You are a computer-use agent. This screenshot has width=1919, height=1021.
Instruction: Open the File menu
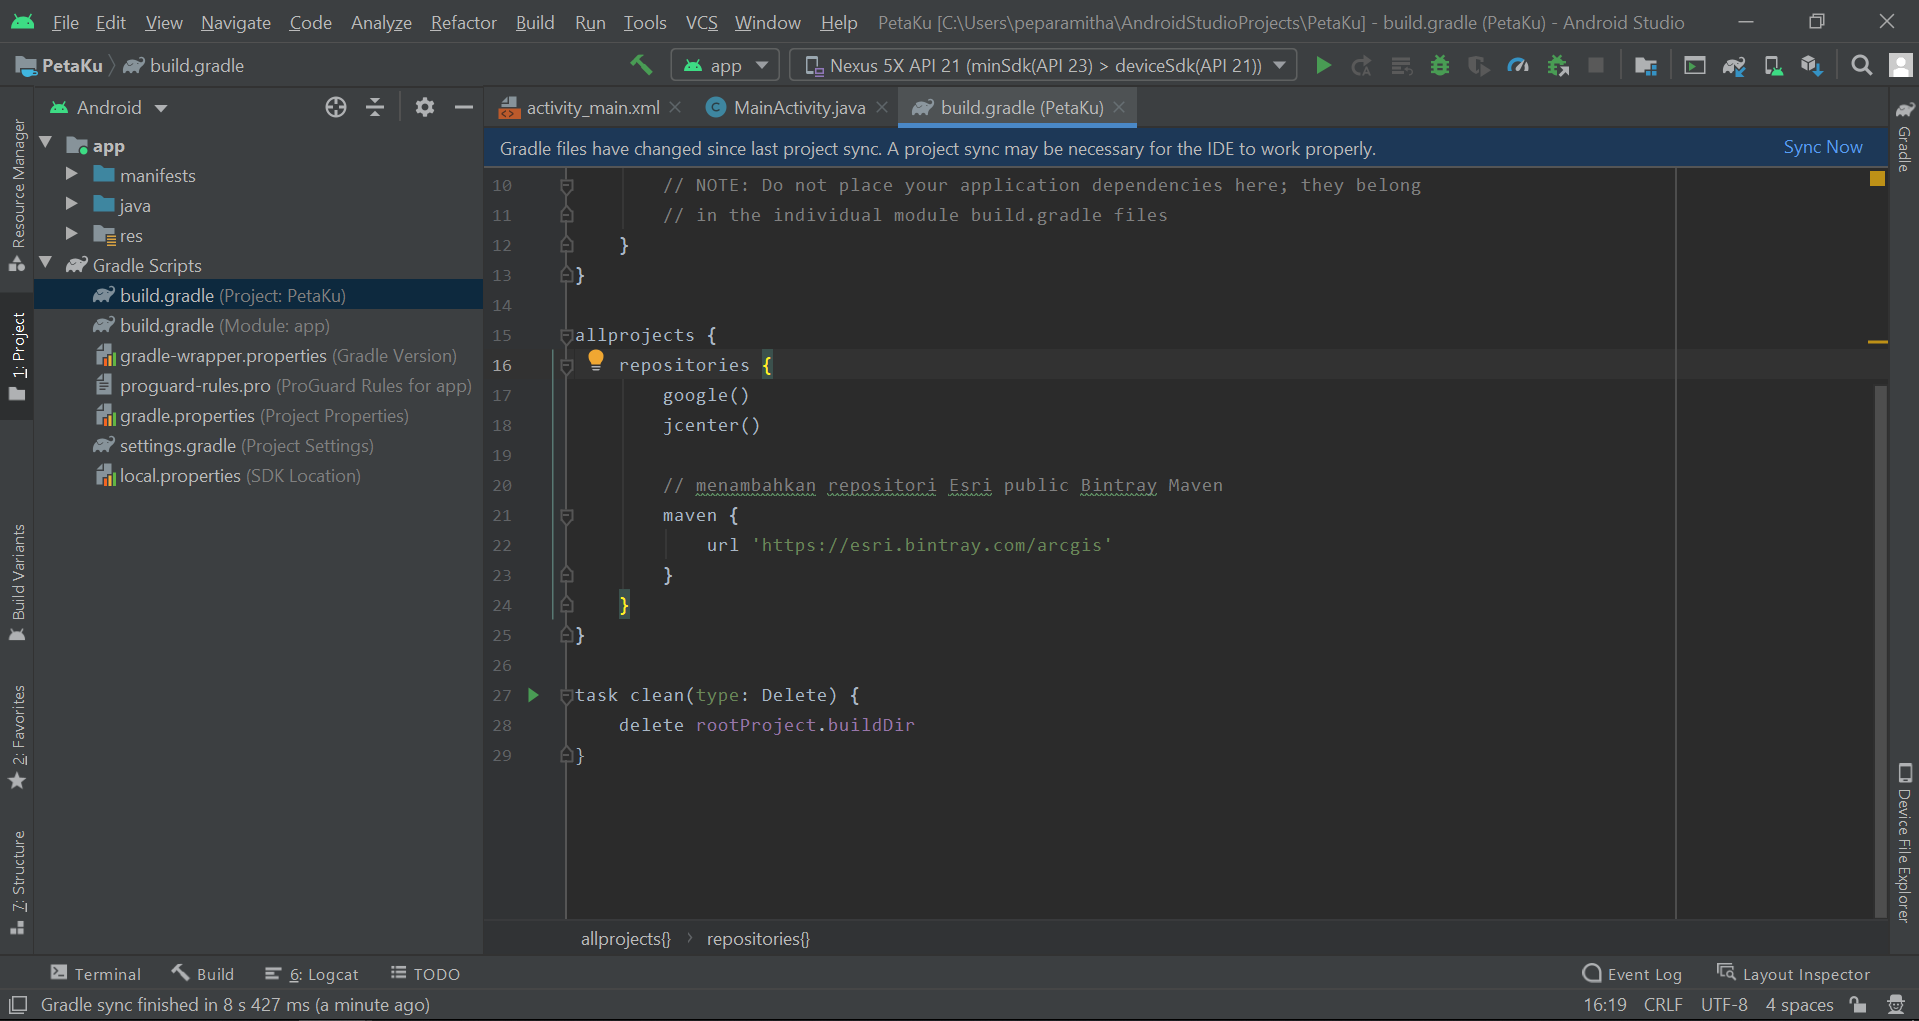pyautogui.click(x=65, y=22)
